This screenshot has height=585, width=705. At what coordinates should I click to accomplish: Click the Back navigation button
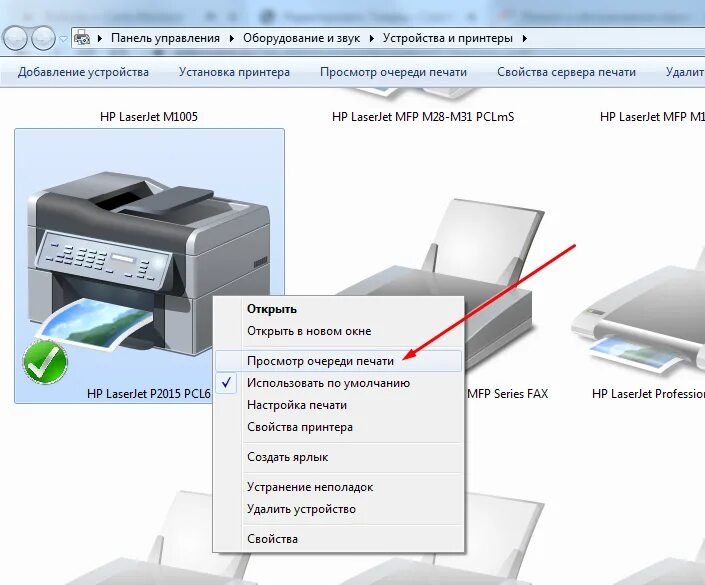tap(15, 38)
